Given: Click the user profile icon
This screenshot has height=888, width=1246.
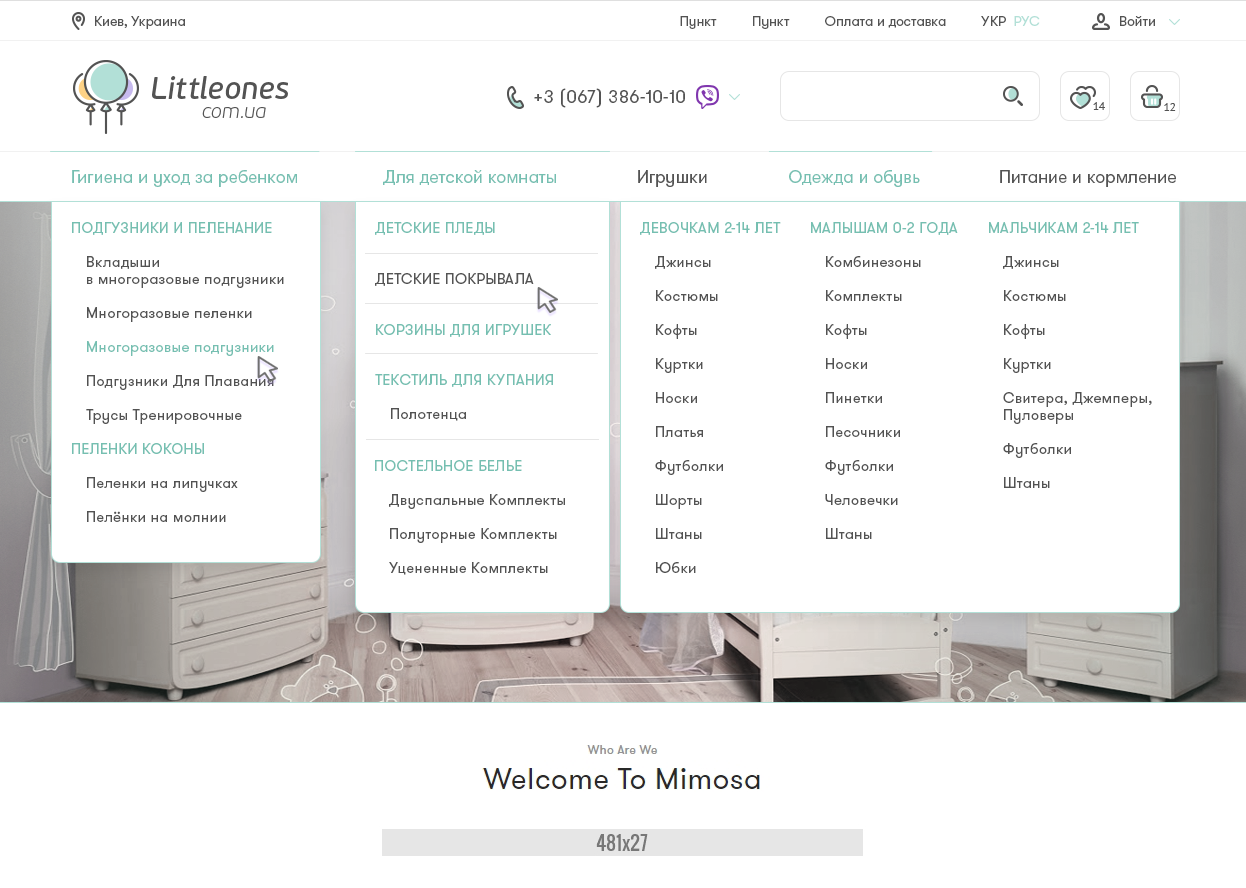Looking at the screenshot, I should tap(1101, 21).
